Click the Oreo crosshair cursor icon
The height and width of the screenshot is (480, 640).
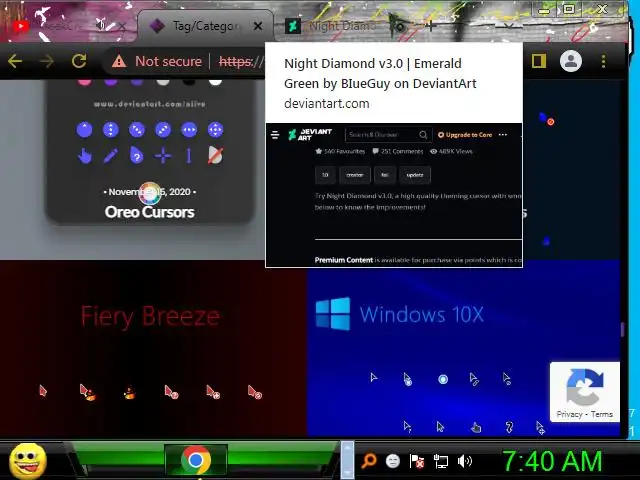click(163, 156)
